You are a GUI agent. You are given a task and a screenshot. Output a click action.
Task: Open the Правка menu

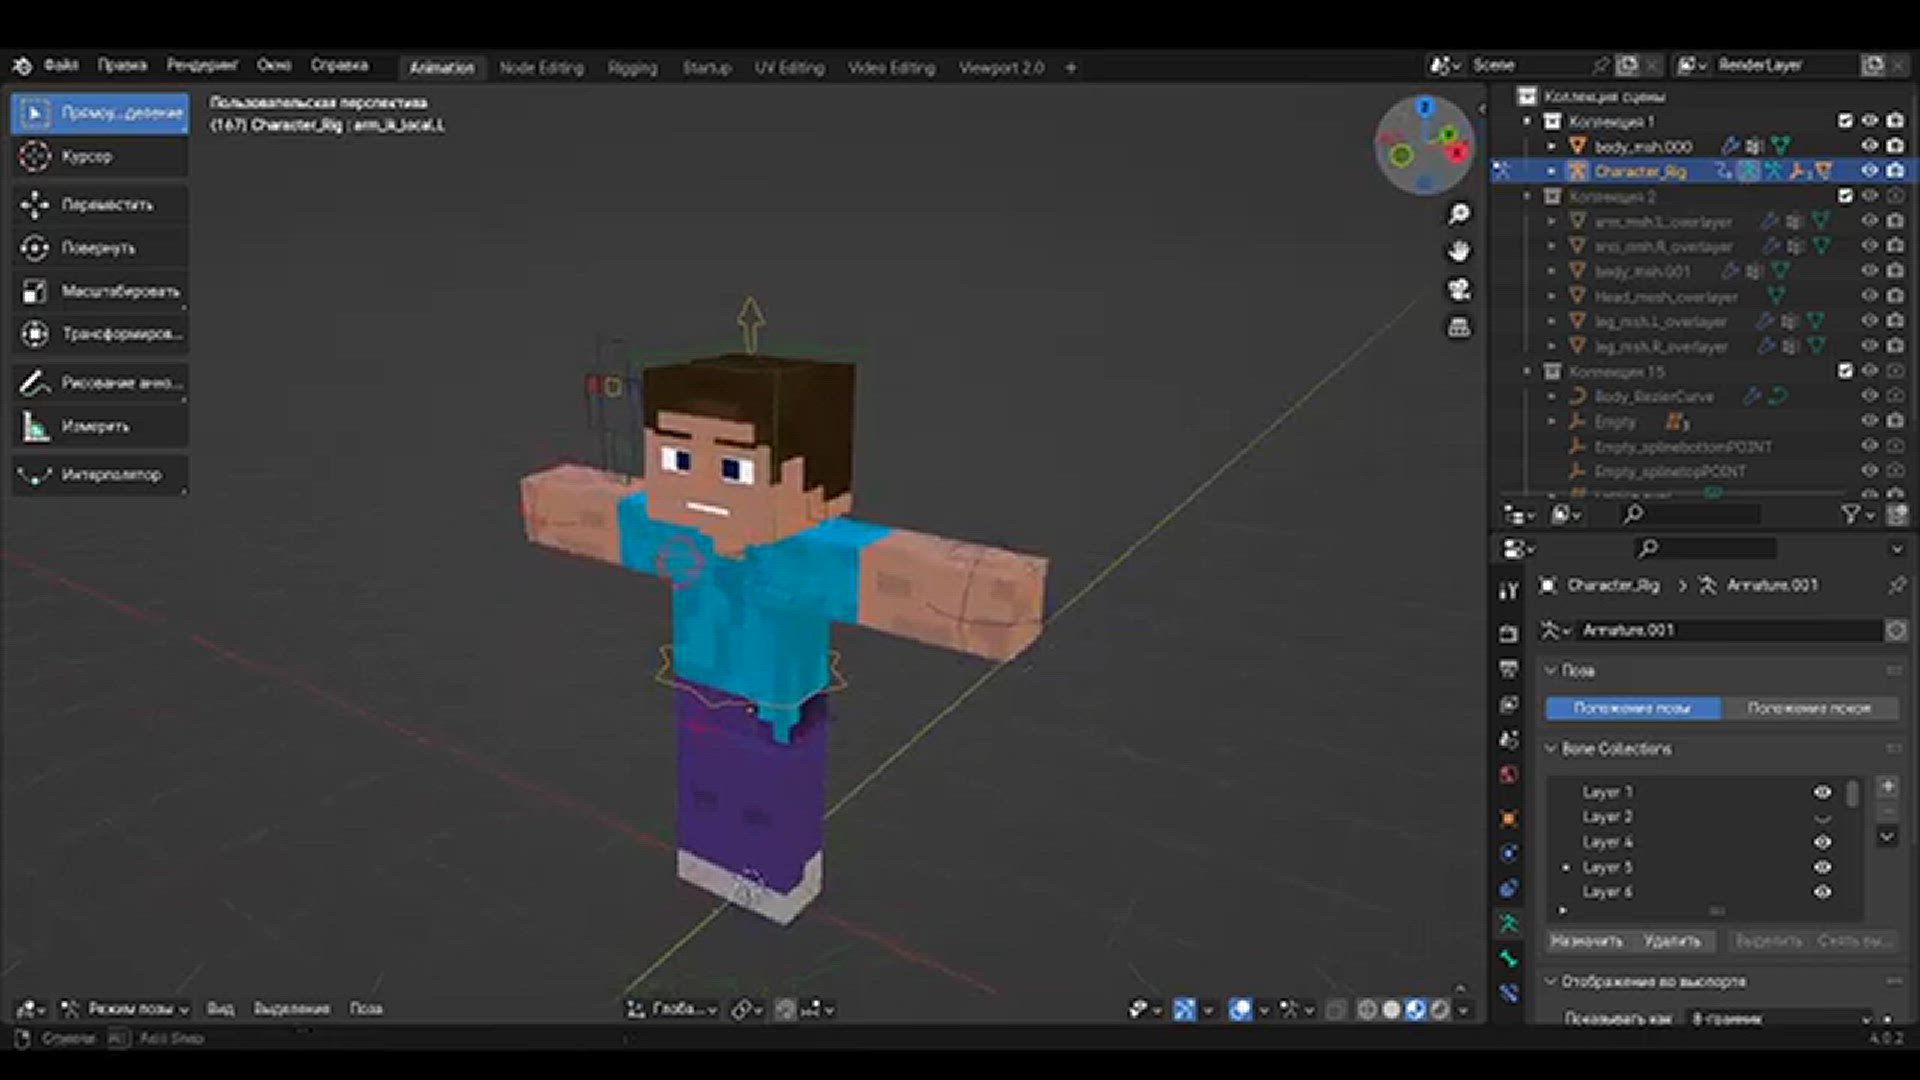tap(122, 65)
